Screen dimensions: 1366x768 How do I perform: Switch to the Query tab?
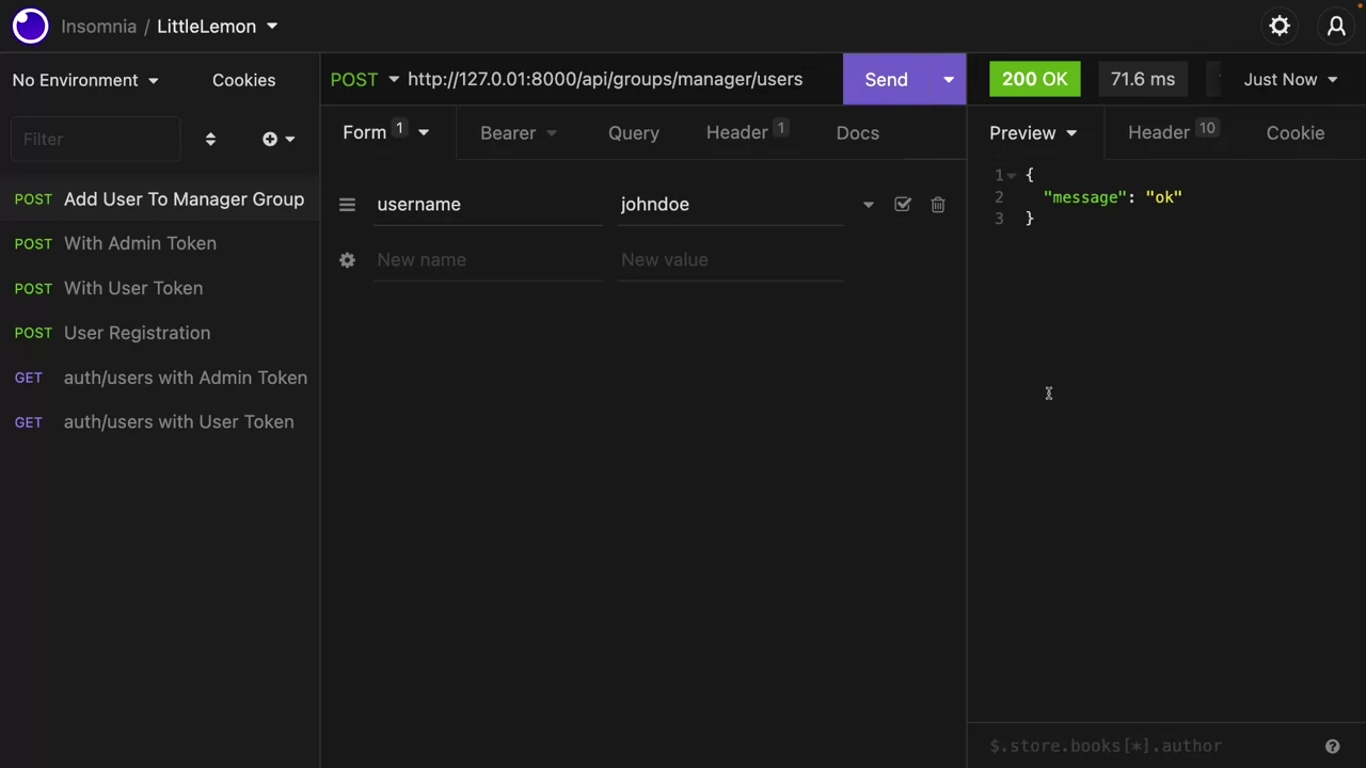tap(633, 133)
